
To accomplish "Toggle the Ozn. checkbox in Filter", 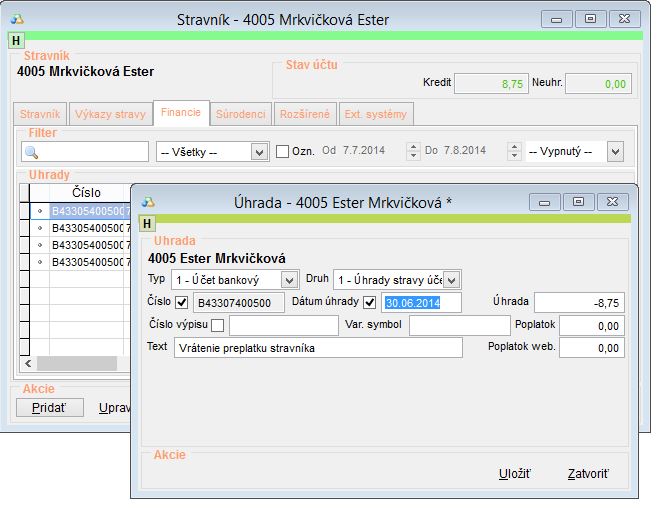I will click(282, 151).
